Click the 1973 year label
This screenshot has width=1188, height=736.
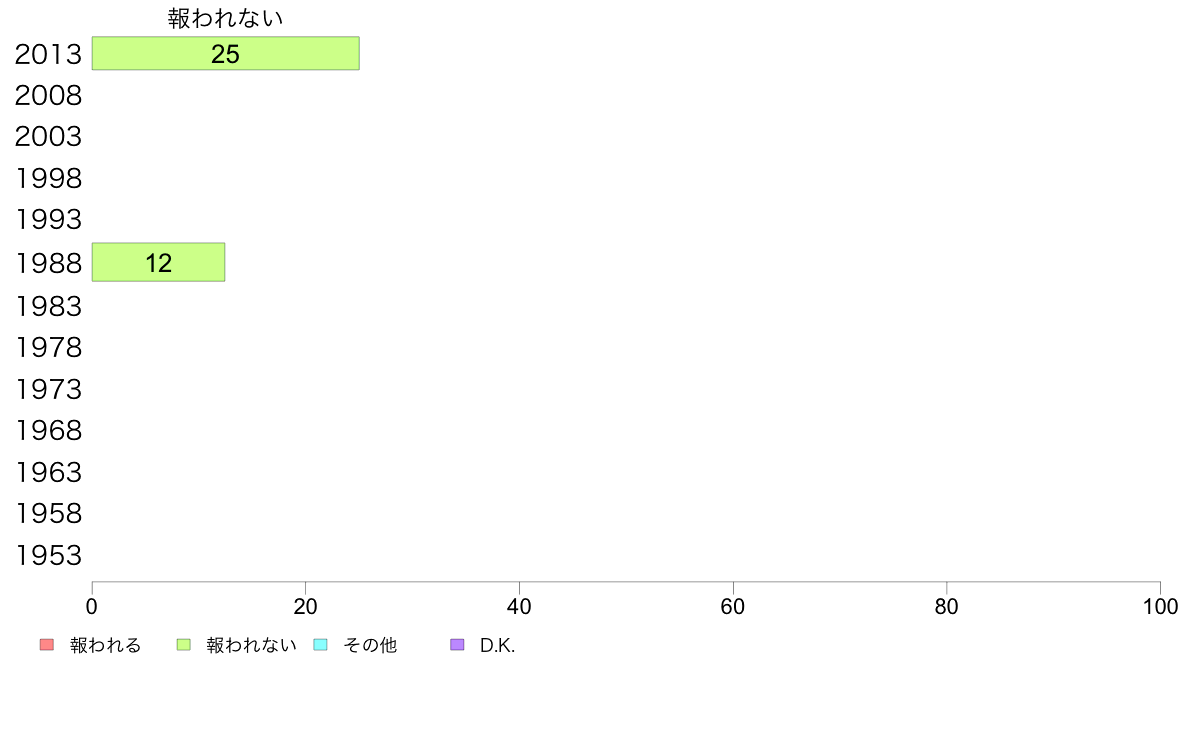coord(48,390)
